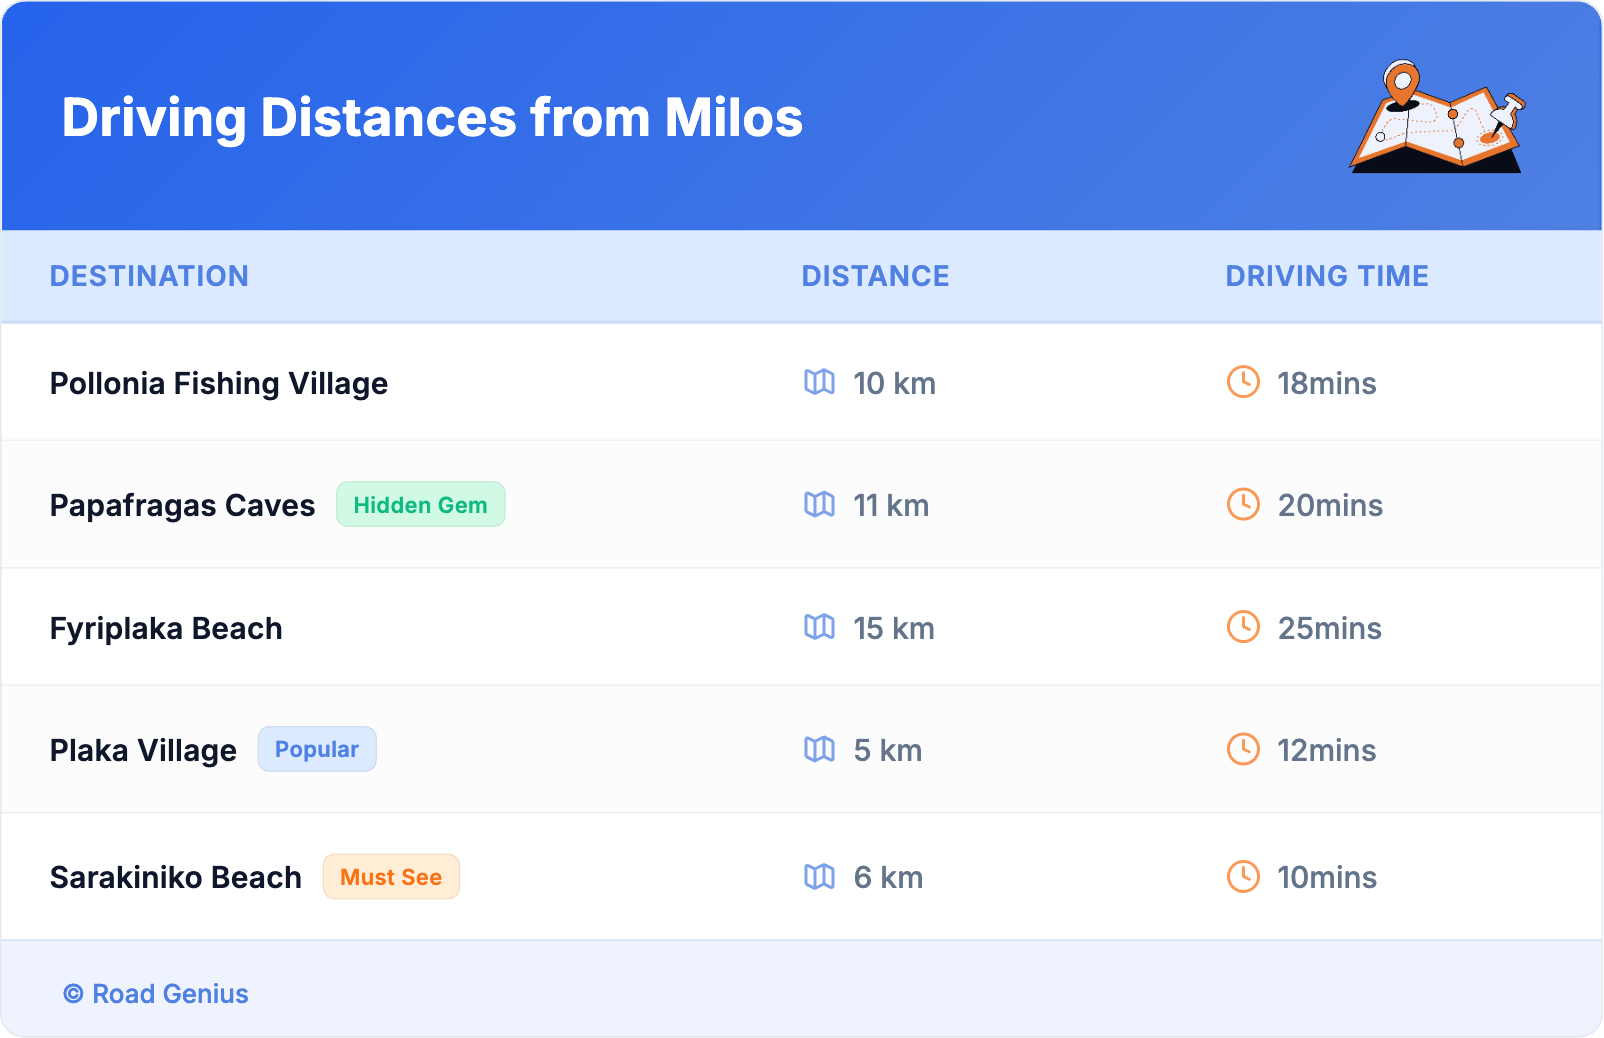
Task: Click the map icon beside 10 km
Action: tap(819, 382)
